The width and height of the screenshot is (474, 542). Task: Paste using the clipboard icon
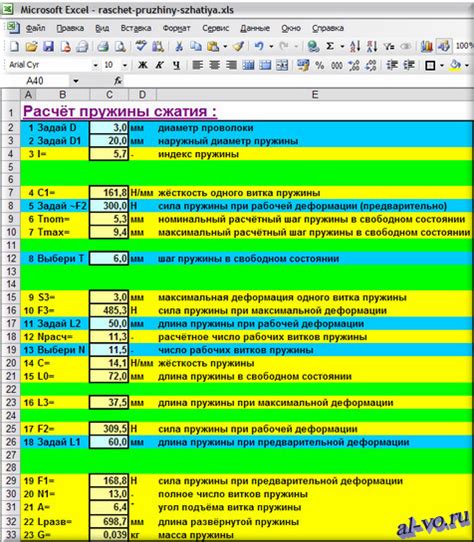213,46
